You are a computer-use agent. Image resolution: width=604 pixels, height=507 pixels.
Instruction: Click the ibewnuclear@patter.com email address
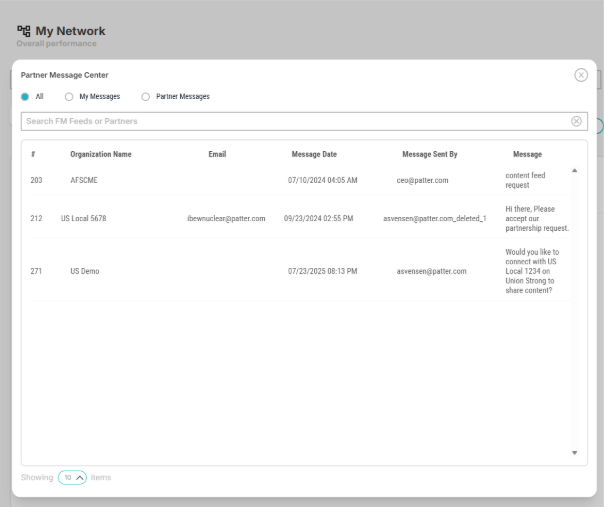(226, 218)
